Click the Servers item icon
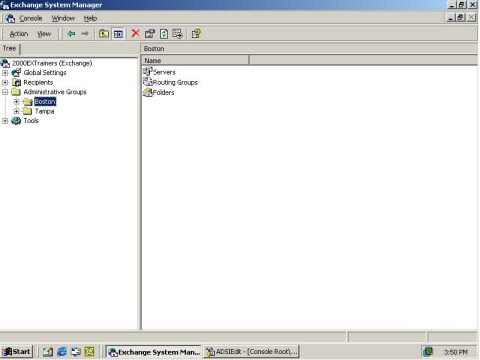This screenshot has width=480, height=360. (x=148, y=72)
